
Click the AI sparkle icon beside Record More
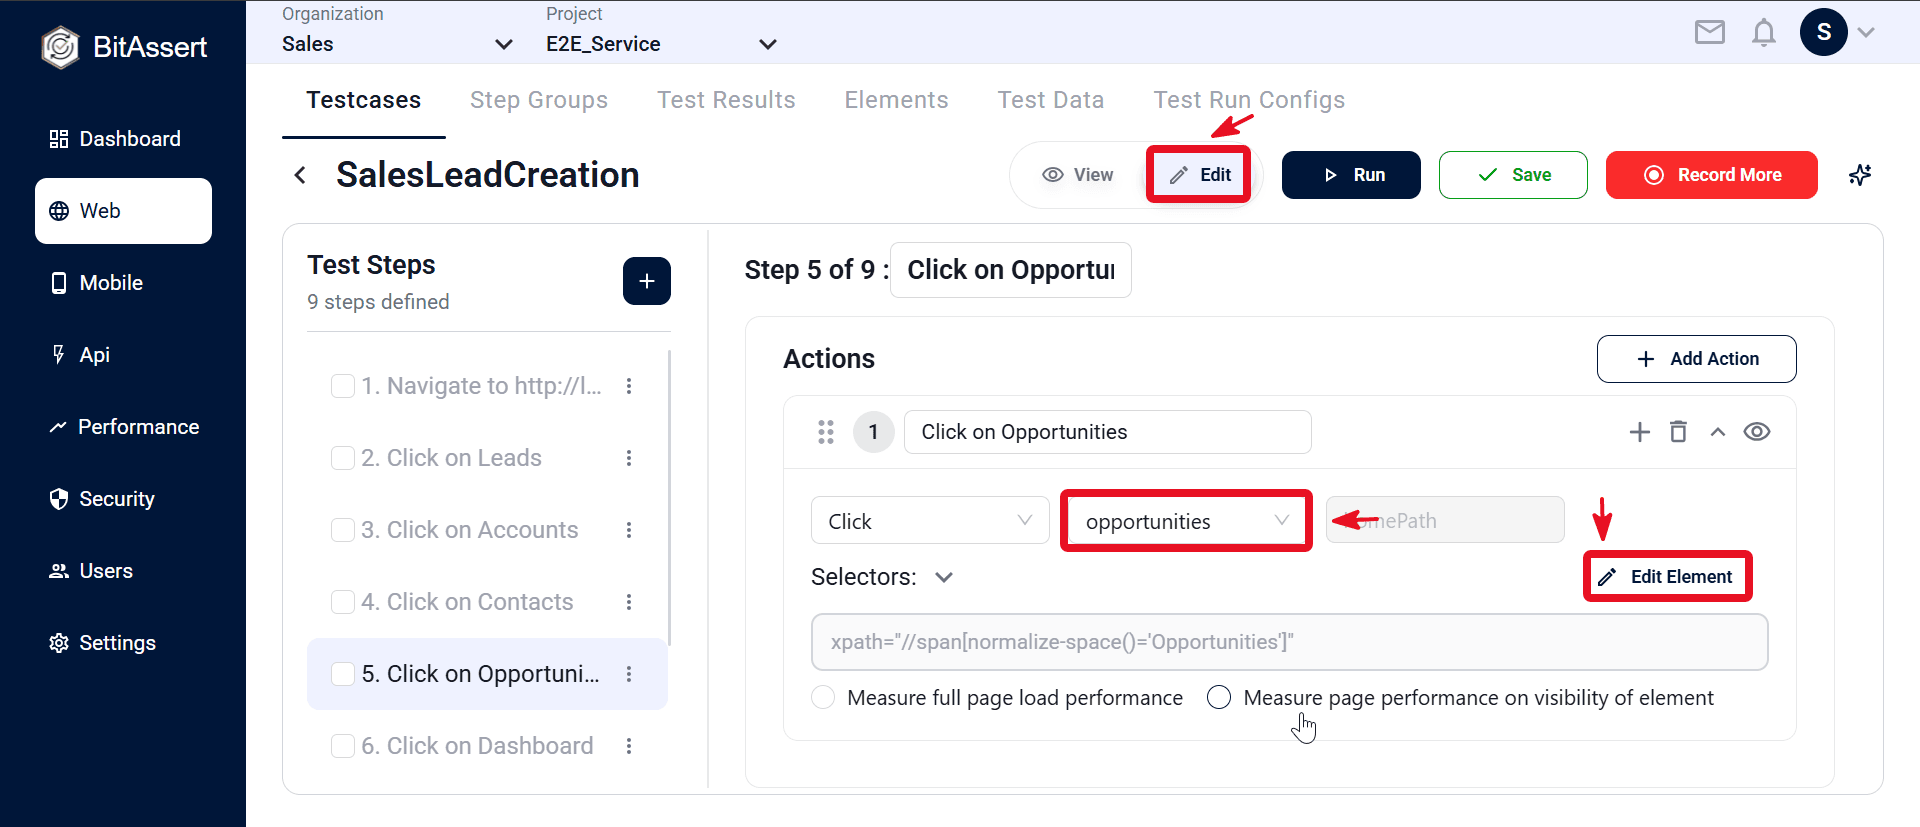[x=1860, y=175]
